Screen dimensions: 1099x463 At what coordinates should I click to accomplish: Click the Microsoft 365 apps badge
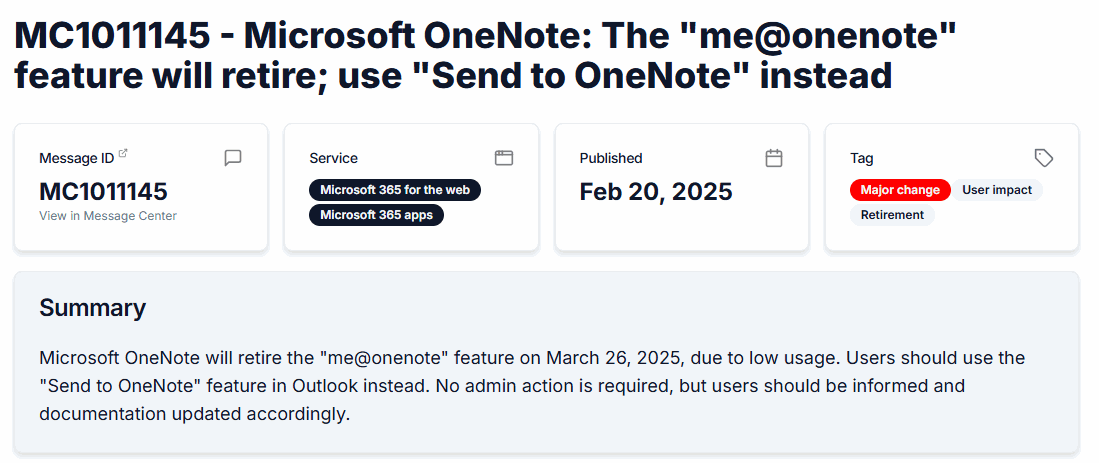376,214
